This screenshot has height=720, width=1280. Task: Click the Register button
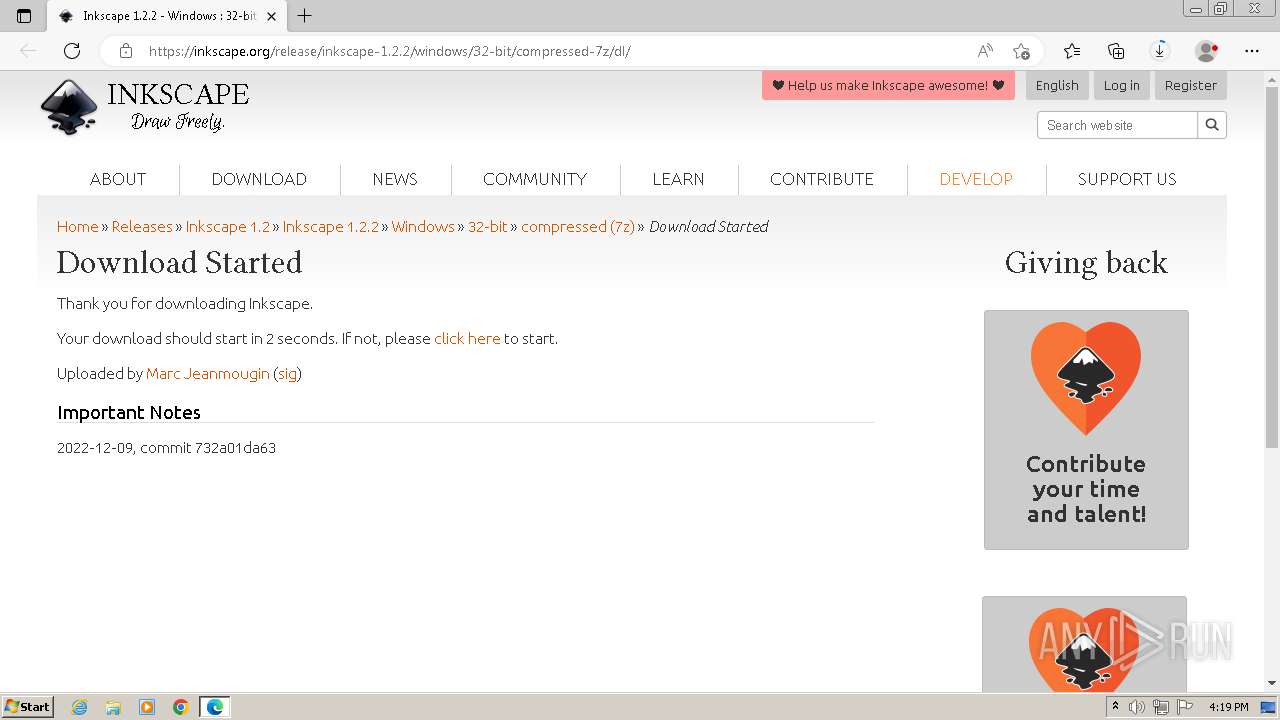pos(1190,86)
